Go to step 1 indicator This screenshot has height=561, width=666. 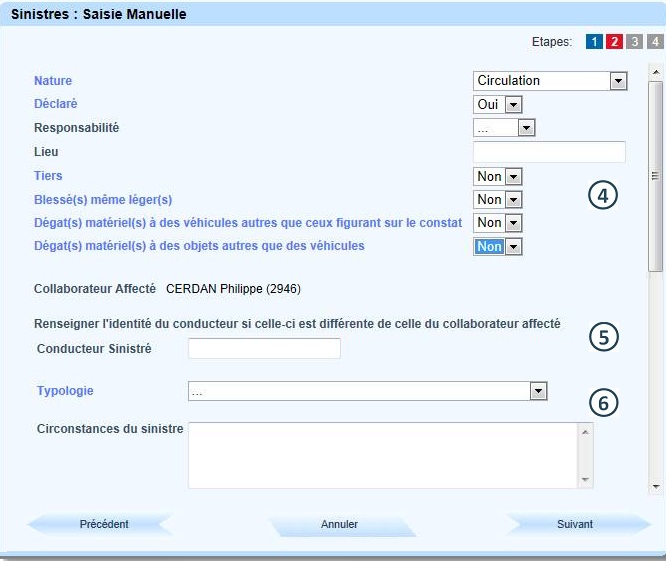point(594,42)
